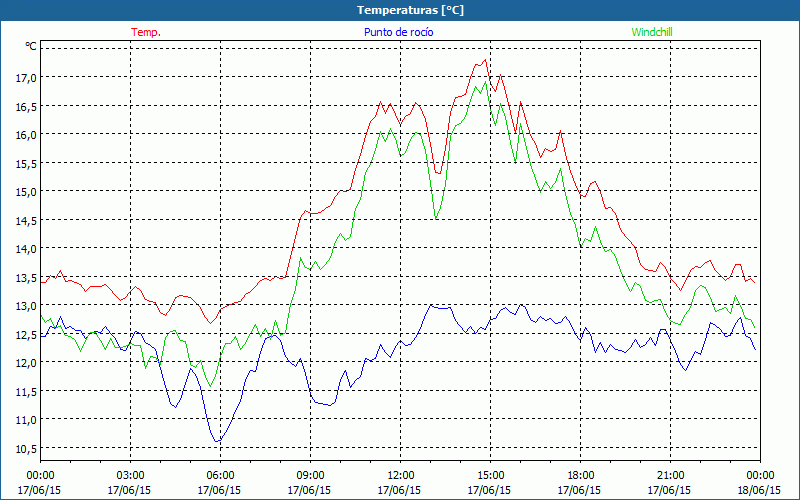Click the "11,0" temperature axis value

[x=27, y=420]
